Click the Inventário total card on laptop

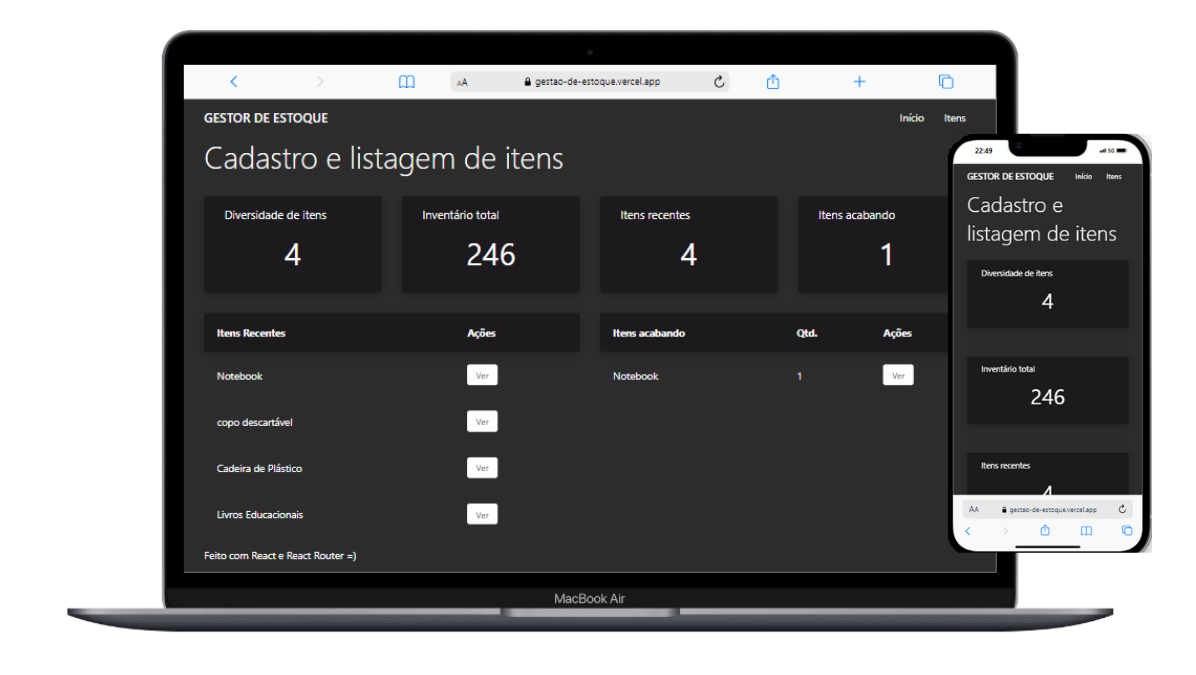click(x=490, y=244)
